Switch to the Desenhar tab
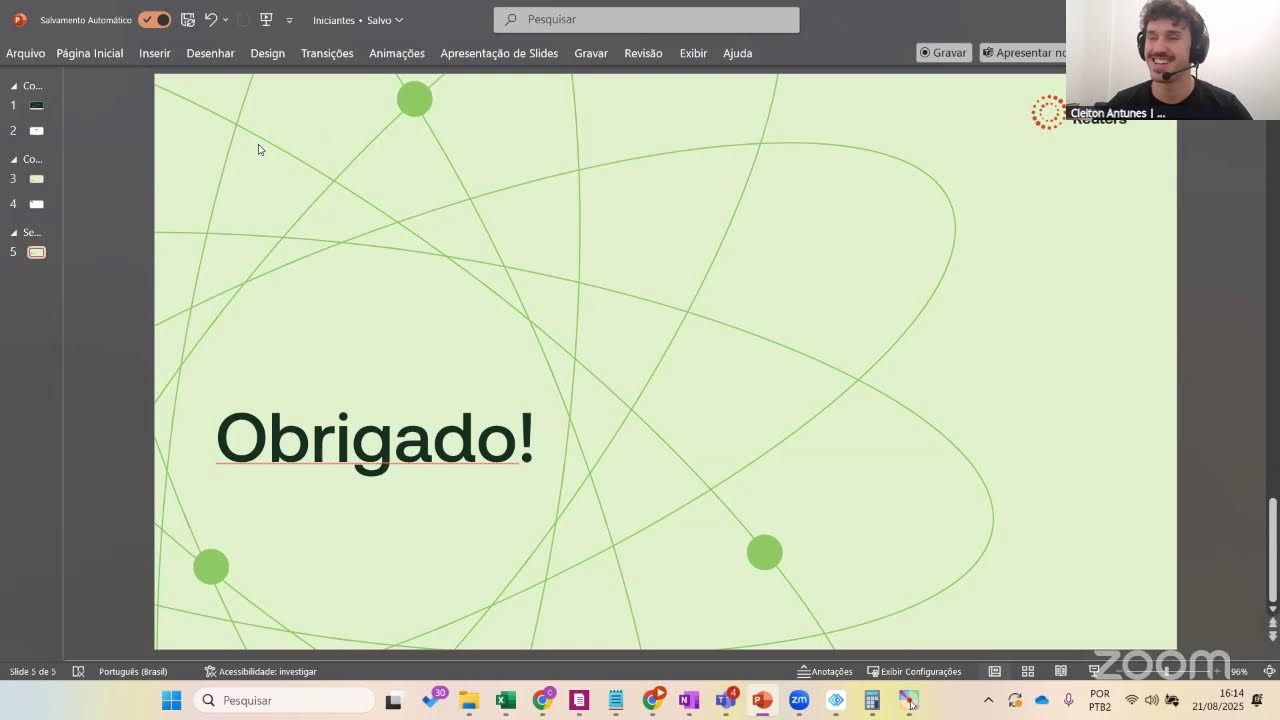This screenshot has height=720, width=1280. [x=210, y=53]
